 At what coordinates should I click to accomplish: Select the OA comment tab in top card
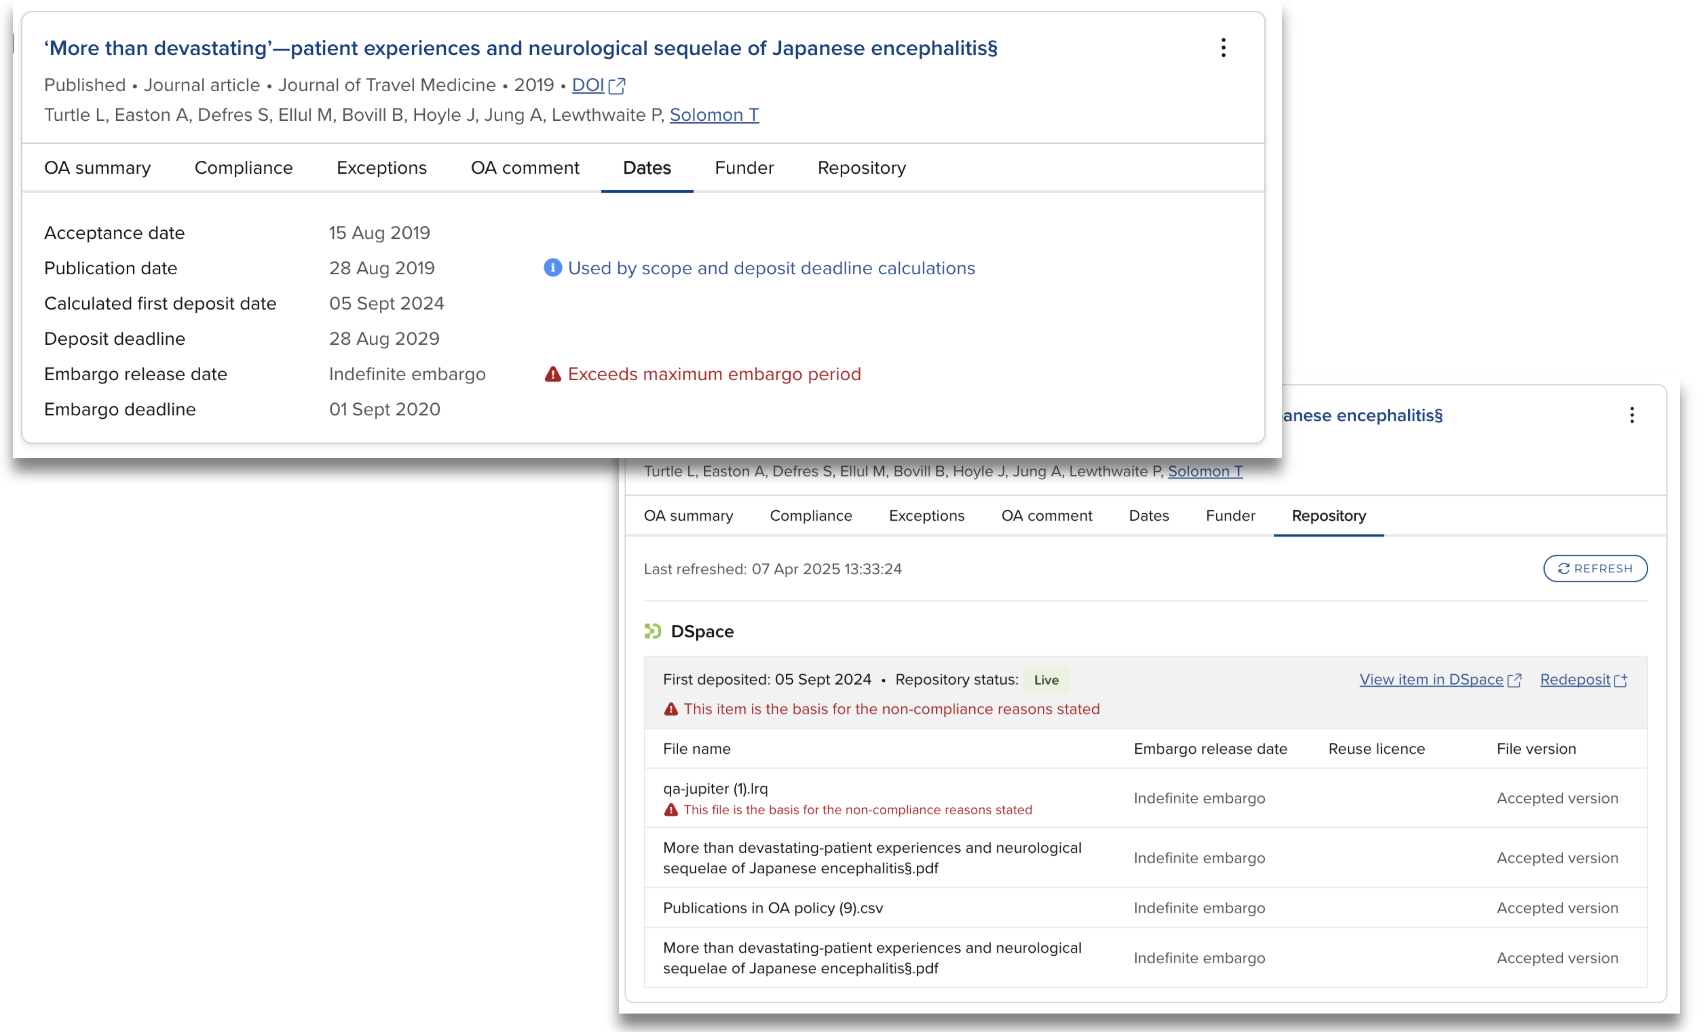point(525,168)
